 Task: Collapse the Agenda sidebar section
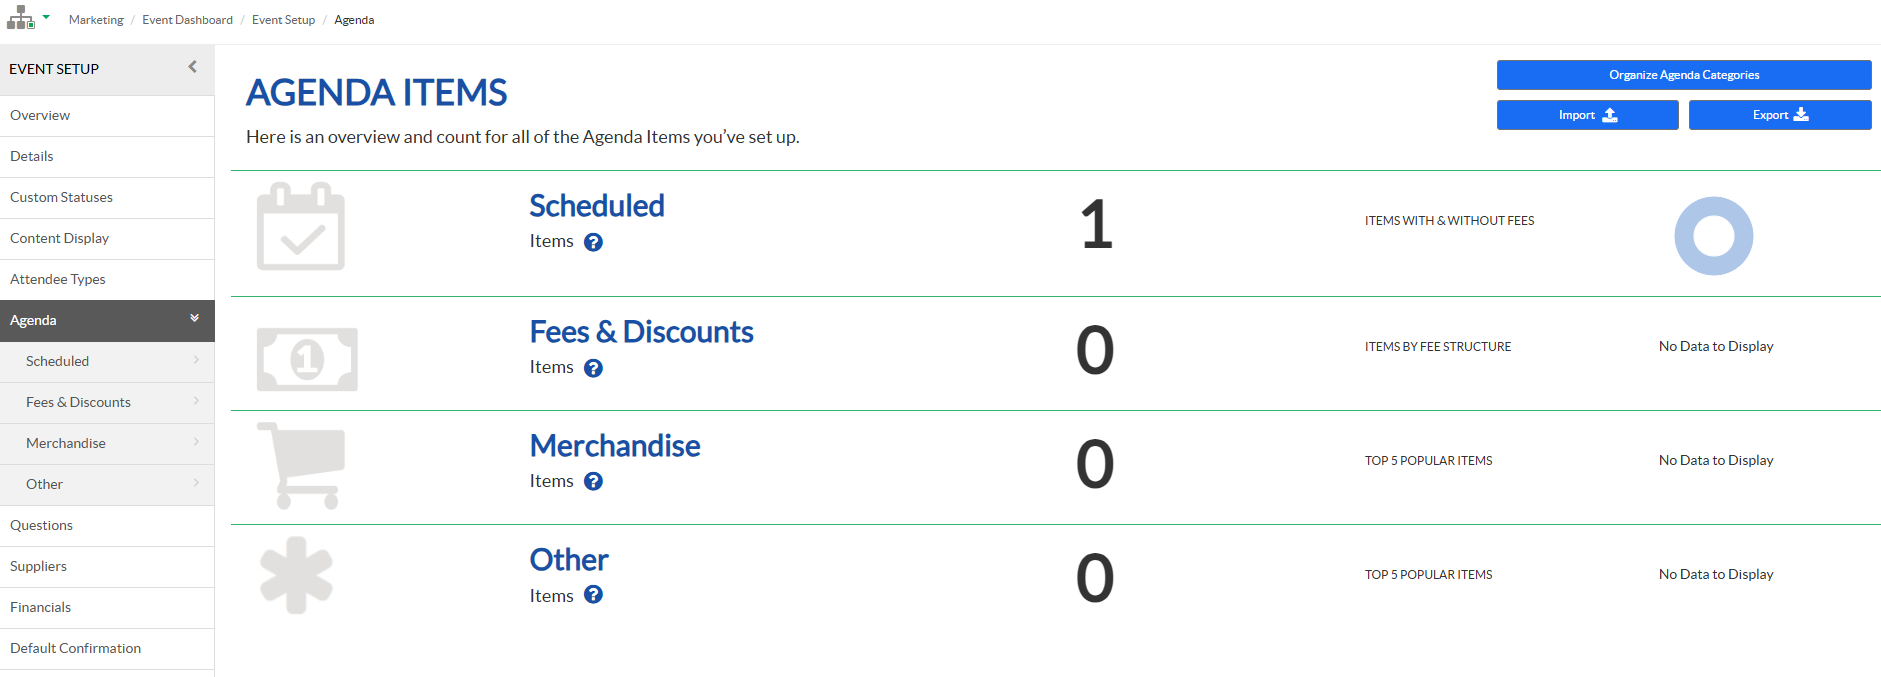194,318
